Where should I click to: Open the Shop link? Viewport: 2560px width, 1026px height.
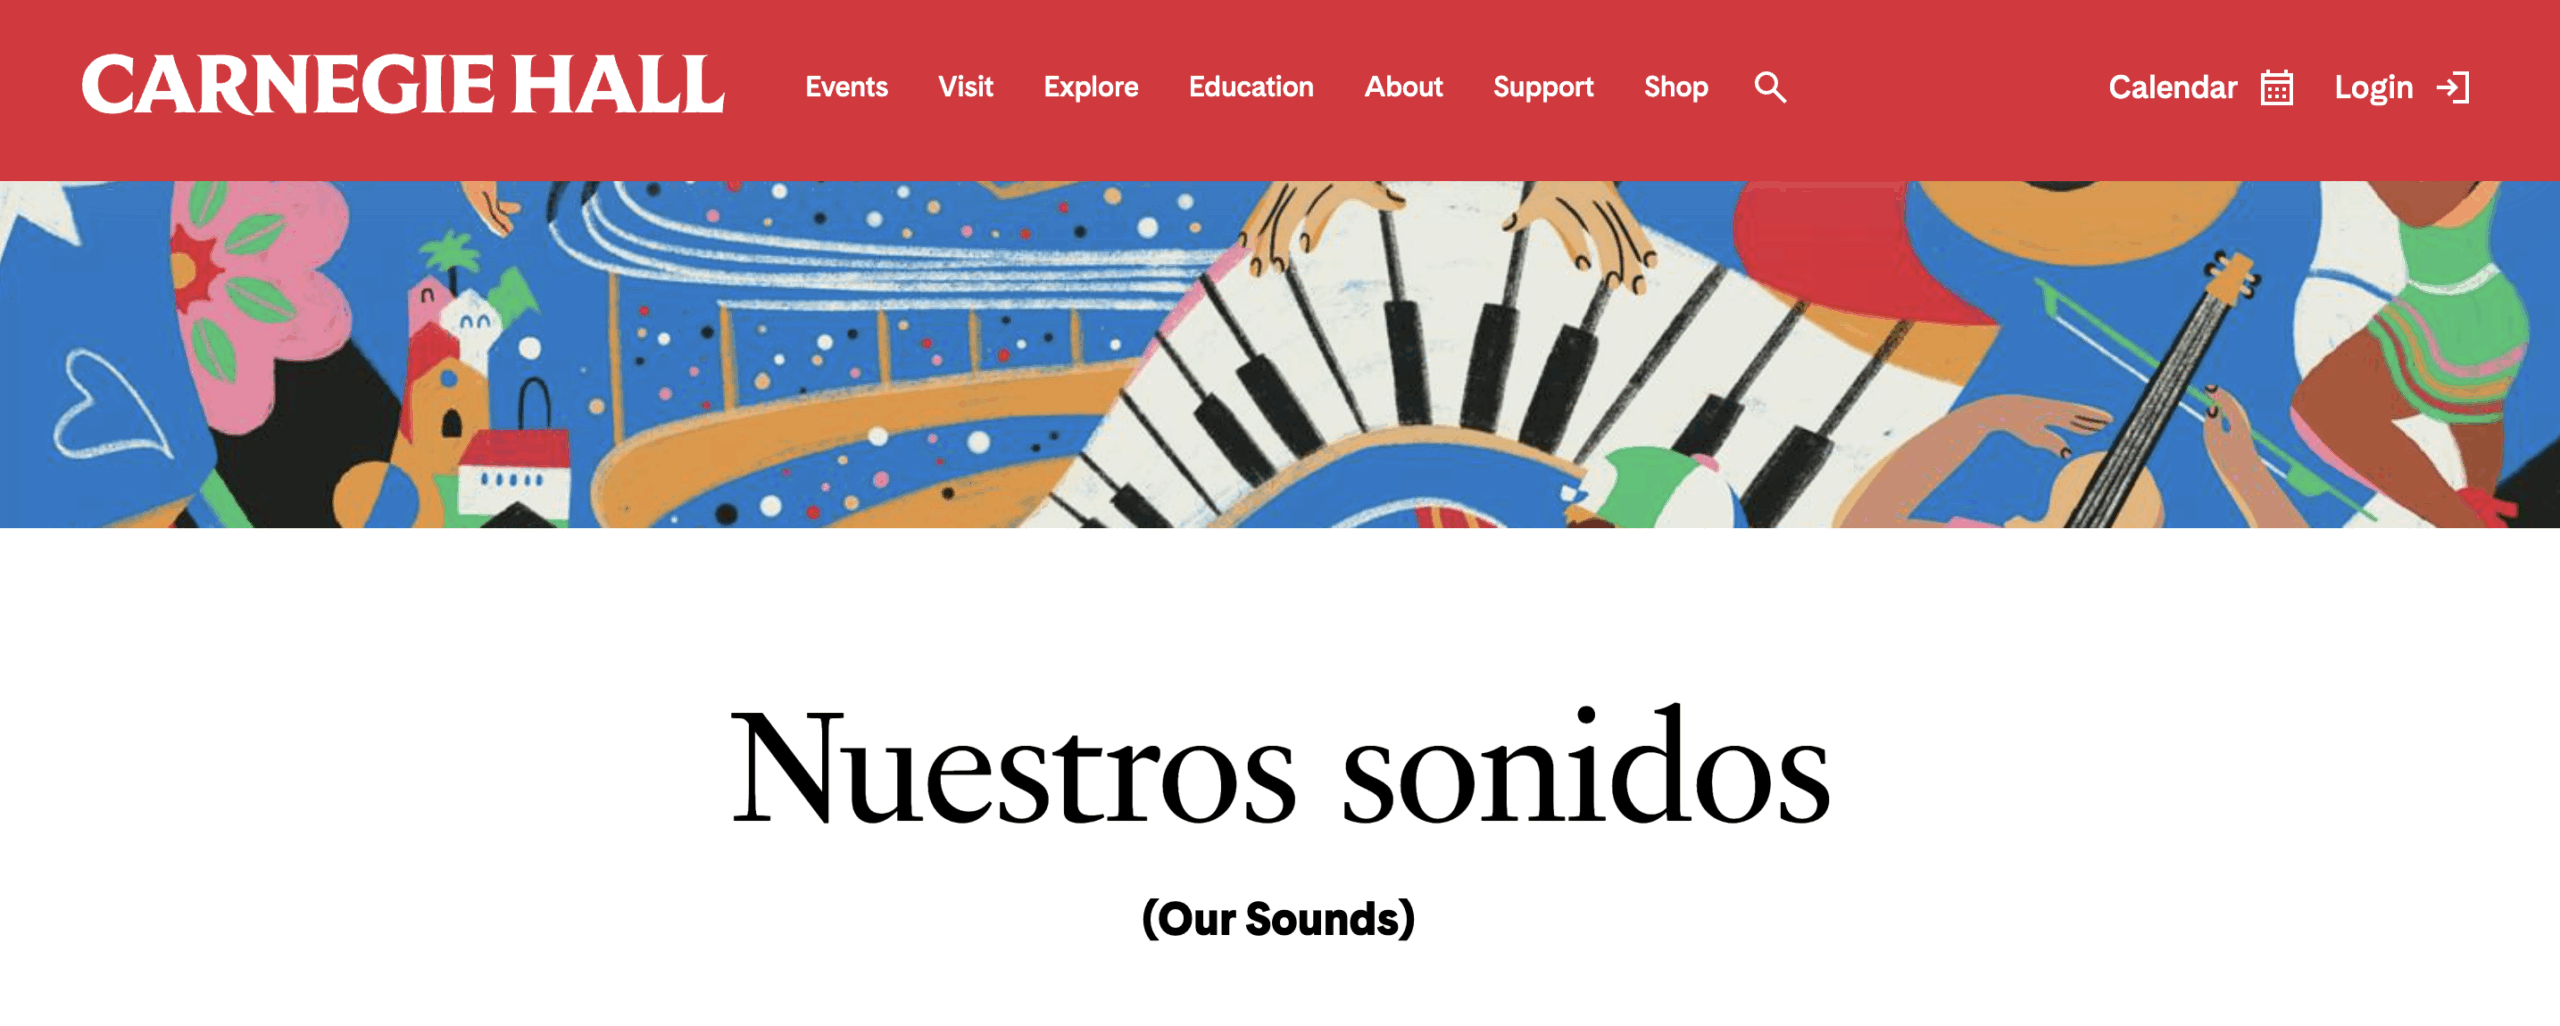pos(1676,88)
